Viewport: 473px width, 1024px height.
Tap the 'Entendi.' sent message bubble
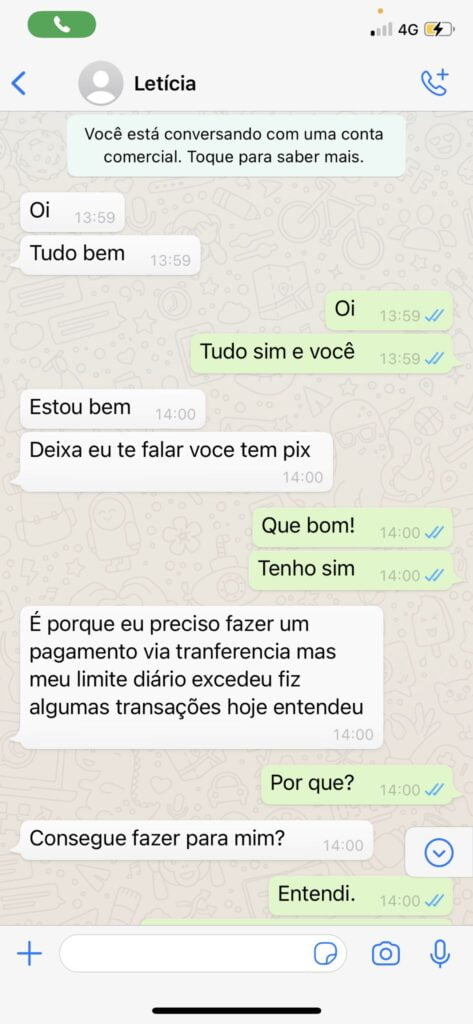(361, 896)
